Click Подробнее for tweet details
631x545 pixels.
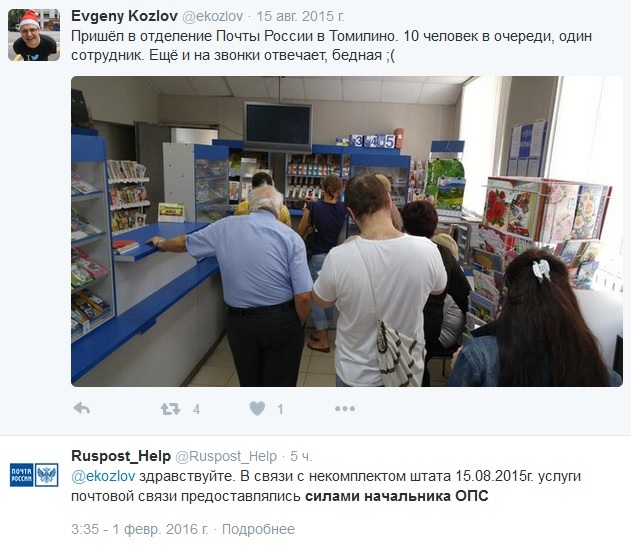pos(258,529)
